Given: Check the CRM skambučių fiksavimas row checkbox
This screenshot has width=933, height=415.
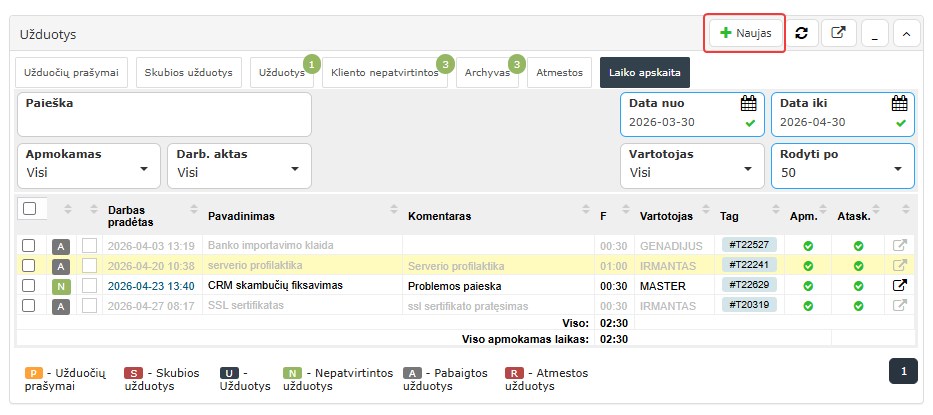Looking at the screenshot, I should coord(29,286).
